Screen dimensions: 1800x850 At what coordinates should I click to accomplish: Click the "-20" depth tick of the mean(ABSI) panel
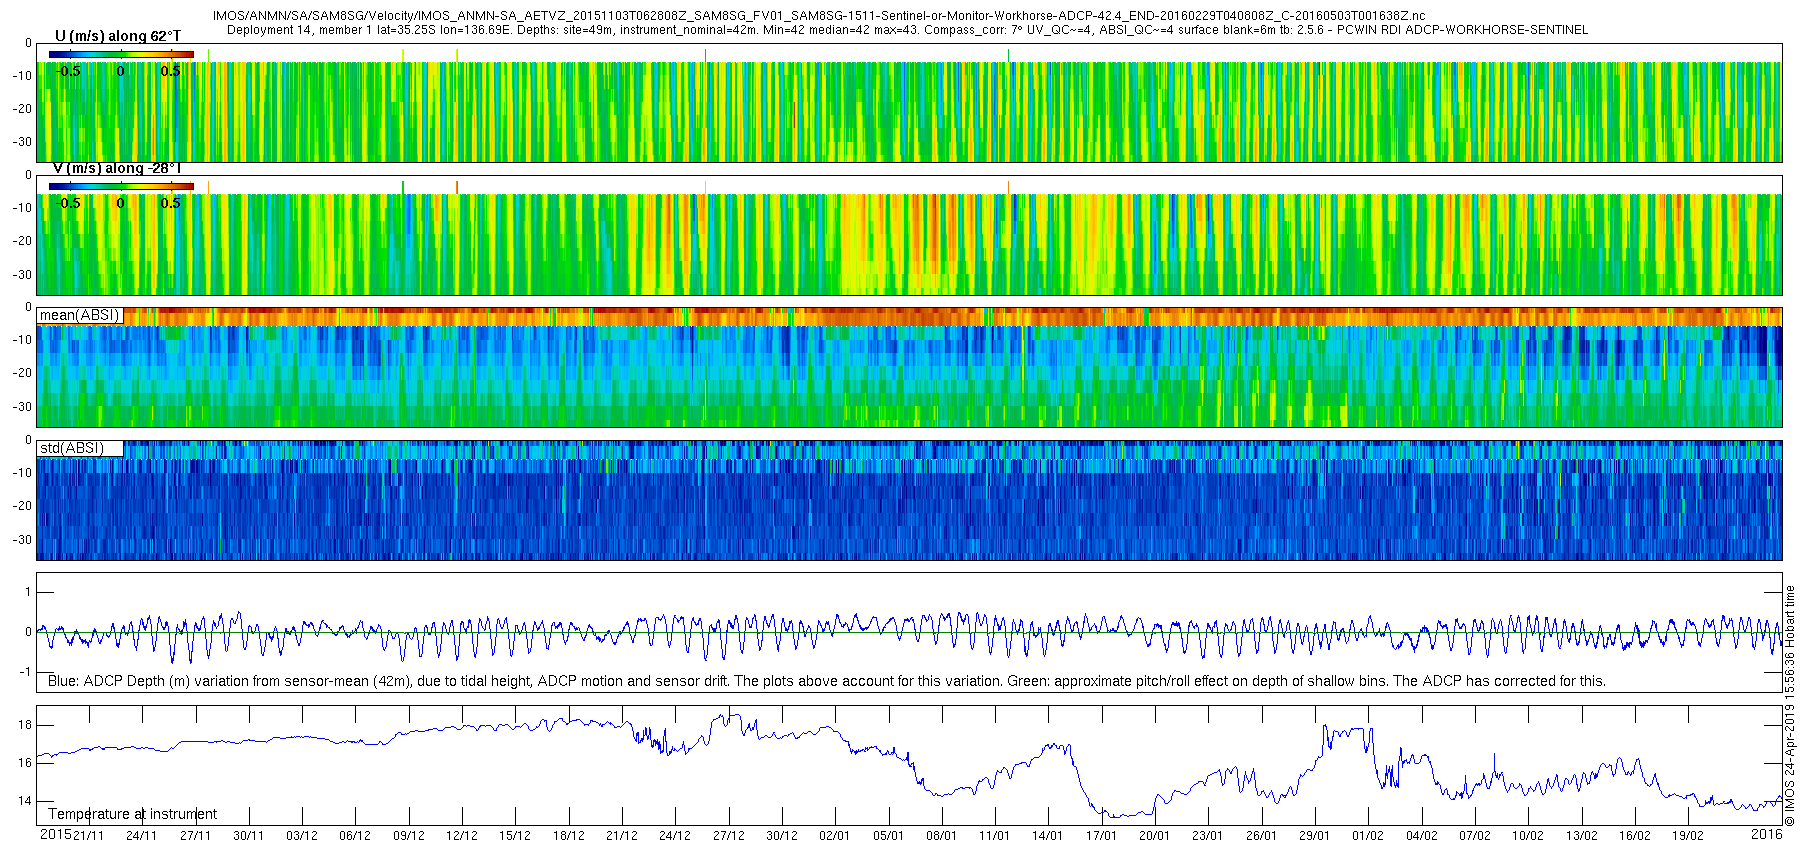(x=22, y=373)
